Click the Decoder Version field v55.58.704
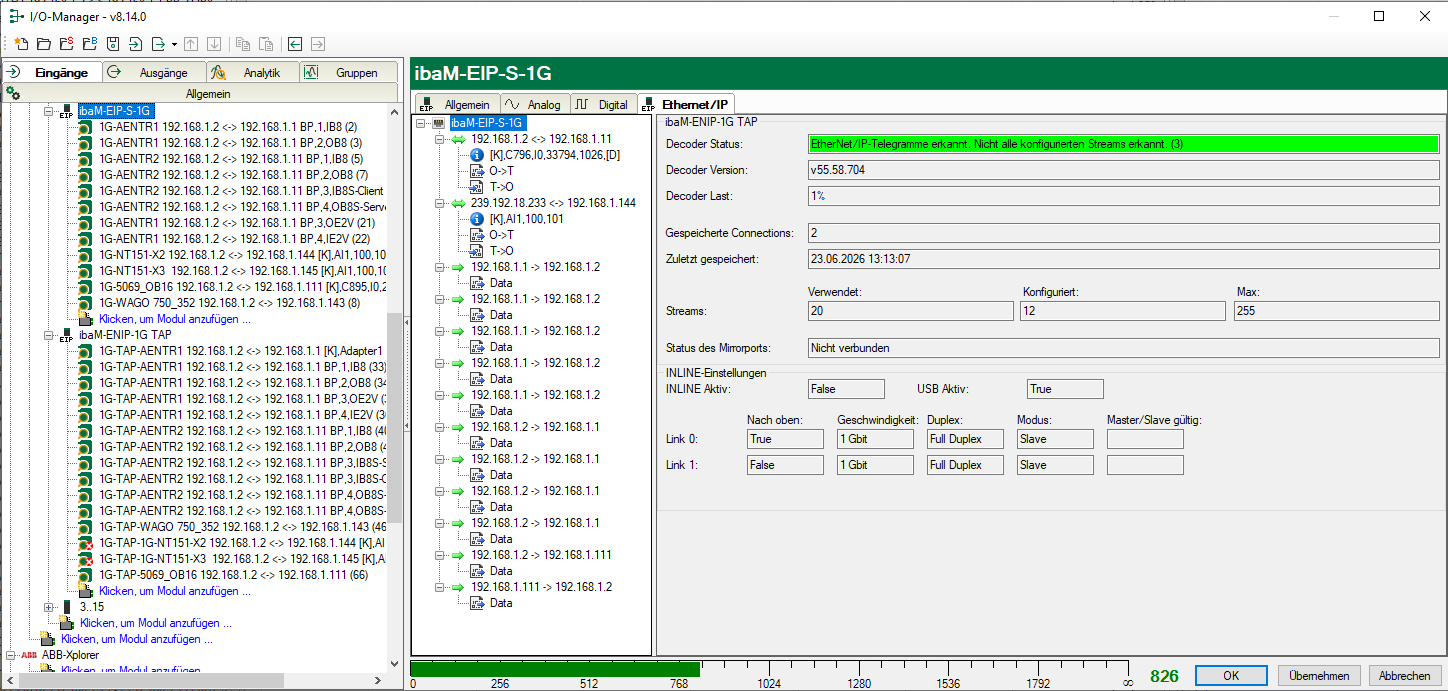Image resolution: width=1448 pixels, height=691 pixels. tap(1123, 170)
